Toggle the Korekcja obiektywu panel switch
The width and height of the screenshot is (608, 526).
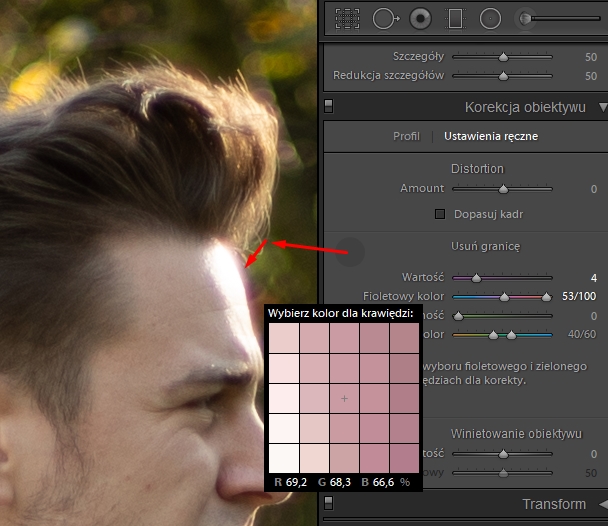pyautogui.click(x=328, y=106)
